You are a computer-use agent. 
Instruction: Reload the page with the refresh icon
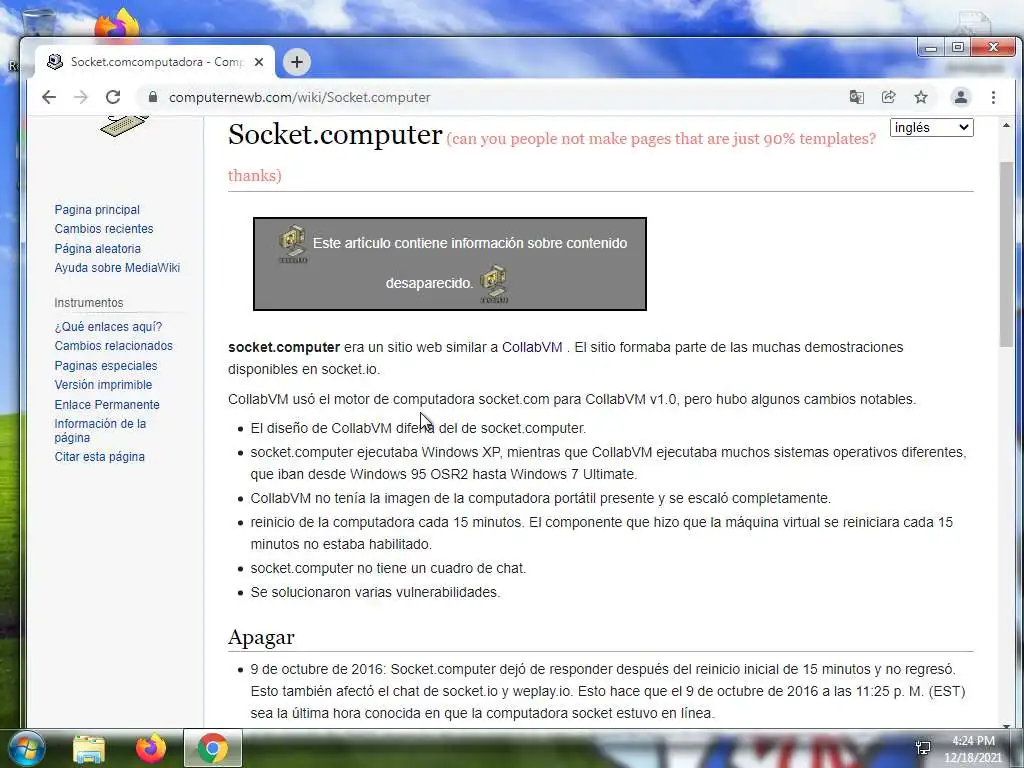click(x=113, y=97)
